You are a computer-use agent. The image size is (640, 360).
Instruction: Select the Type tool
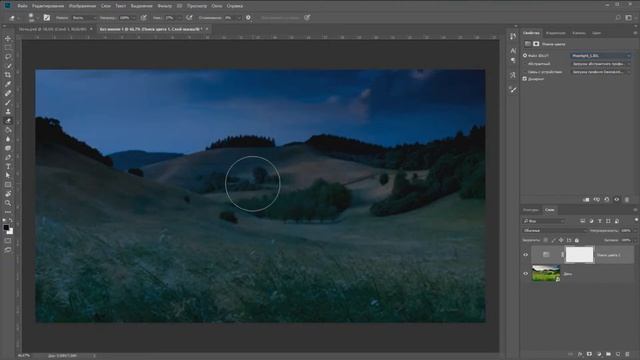(x=8, y=167)
